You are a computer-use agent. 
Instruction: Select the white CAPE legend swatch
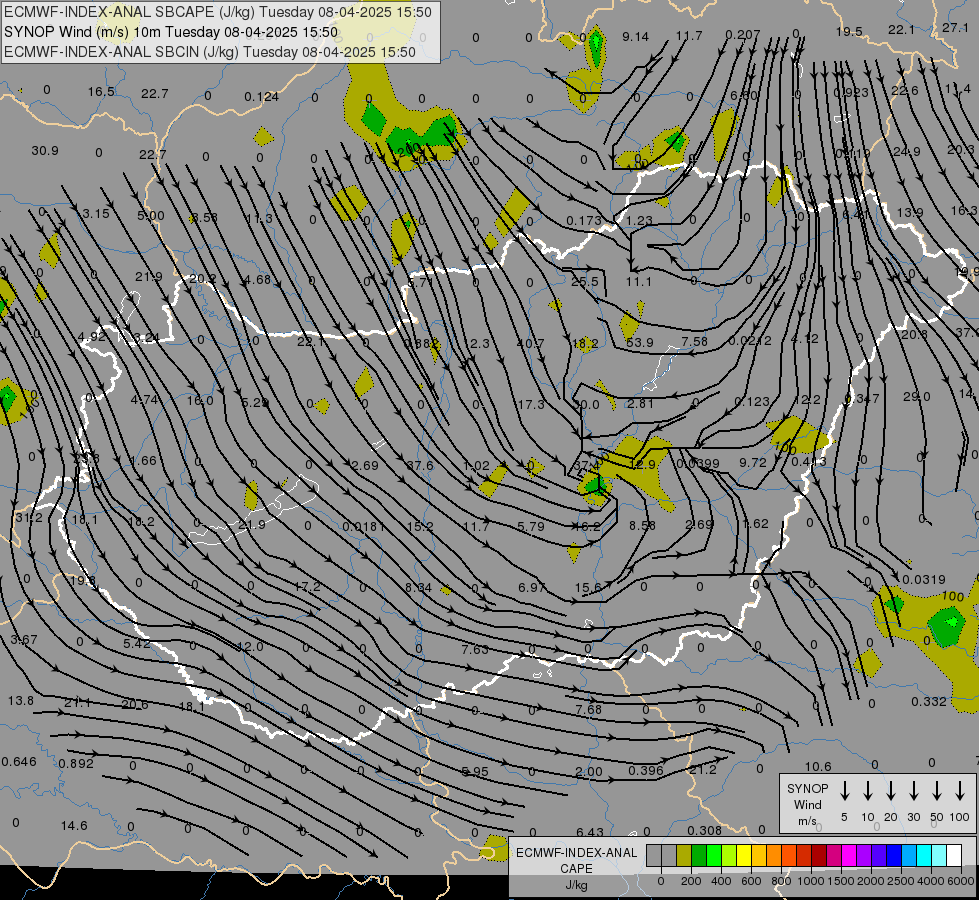click(x=955, y=856)
